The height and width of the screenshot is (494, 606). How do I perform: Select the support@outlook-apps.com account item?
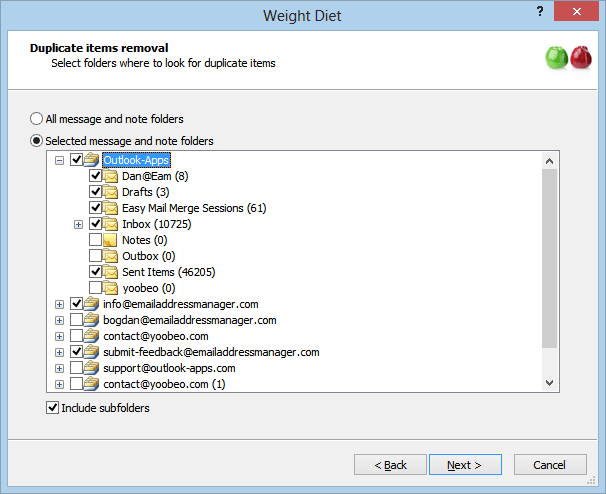coord(169,368)
